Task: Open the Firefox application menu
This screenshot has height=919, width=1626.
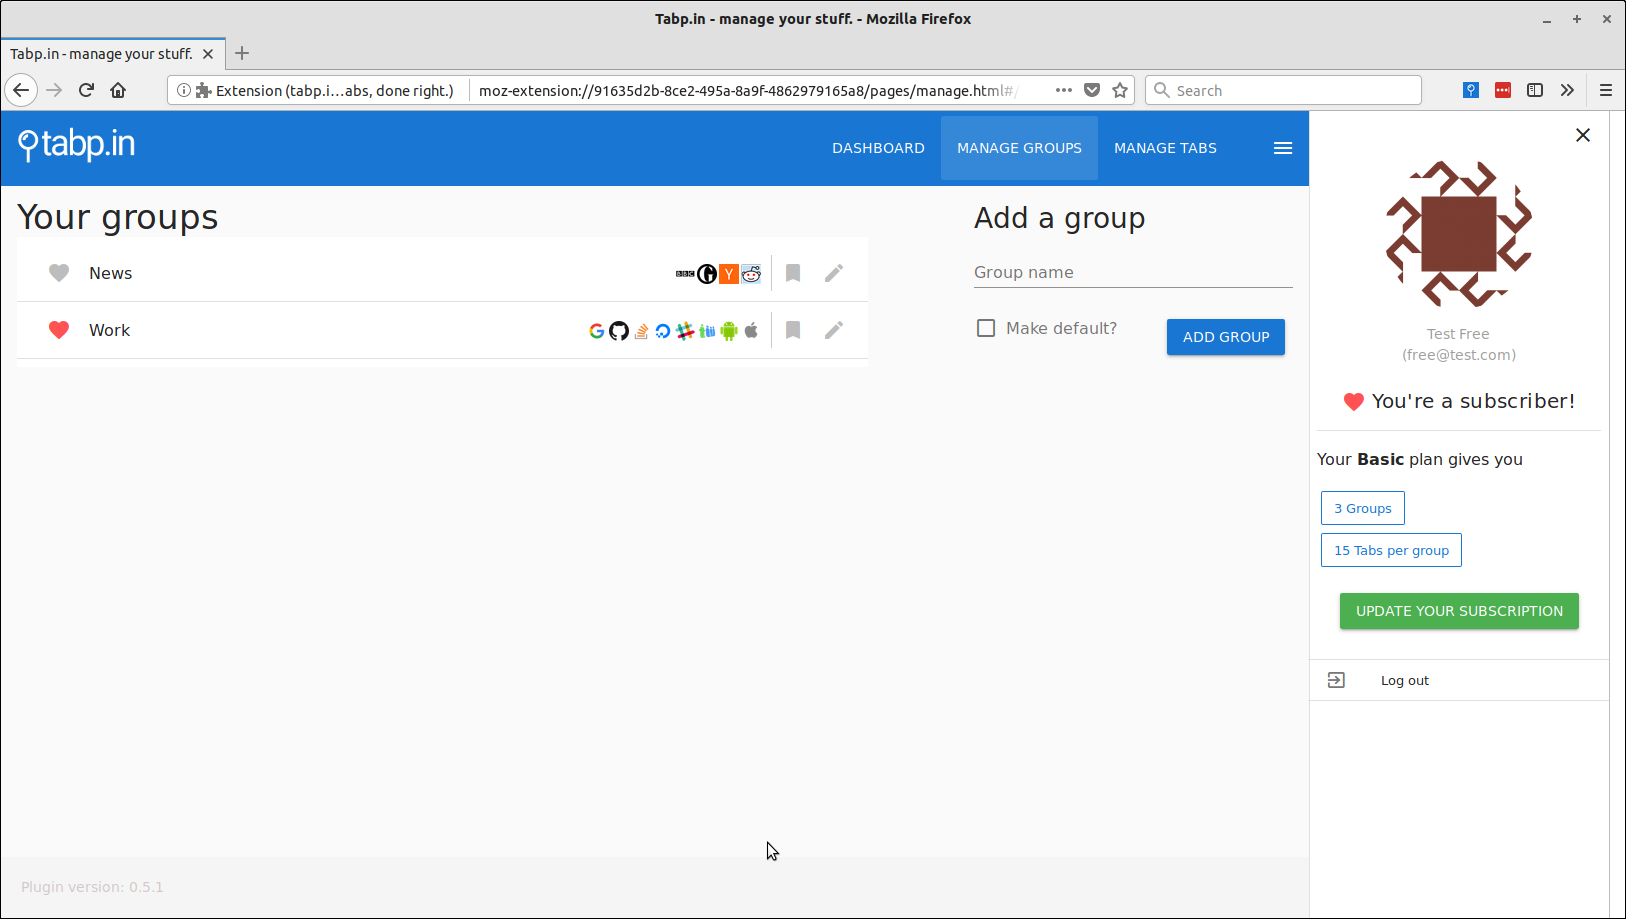Action: (1606, 90)
